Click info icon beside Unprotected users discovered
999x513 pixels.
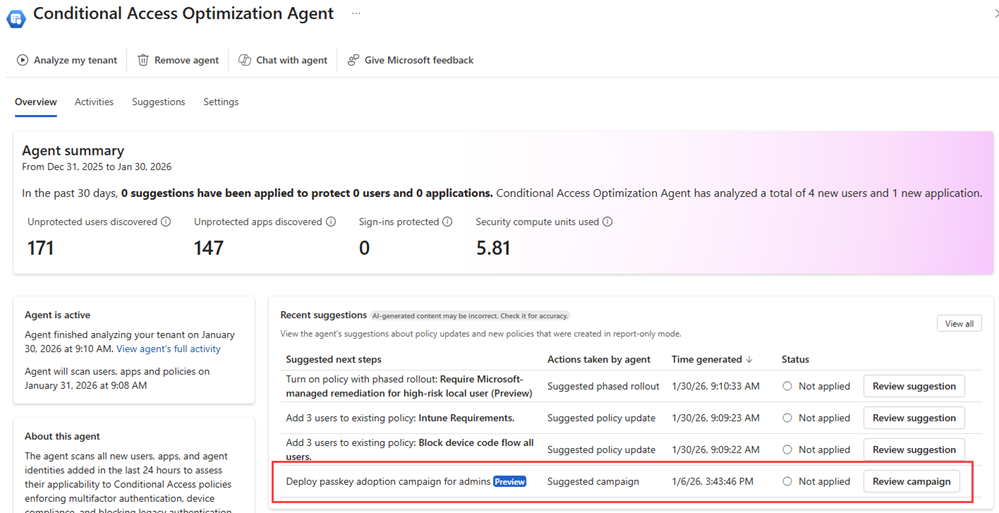pyautogui.click(x=166, y=222)
